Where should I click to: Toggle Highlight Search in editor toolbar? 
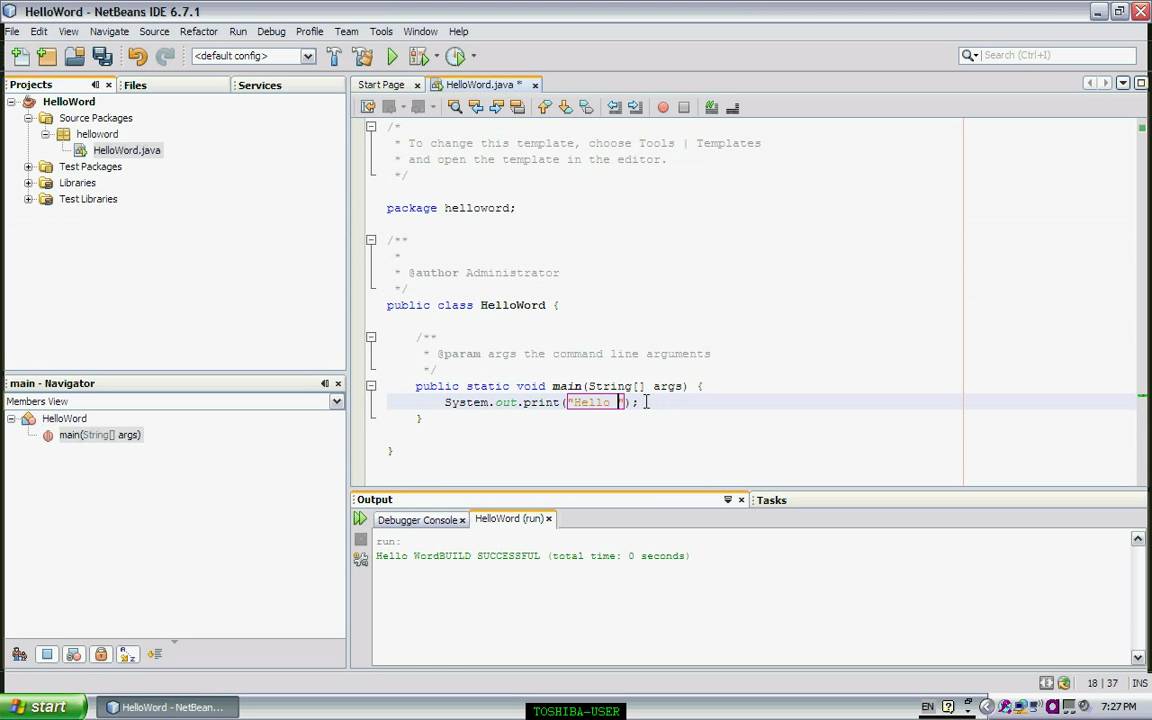pyautogui.click(x=517, y=107)
